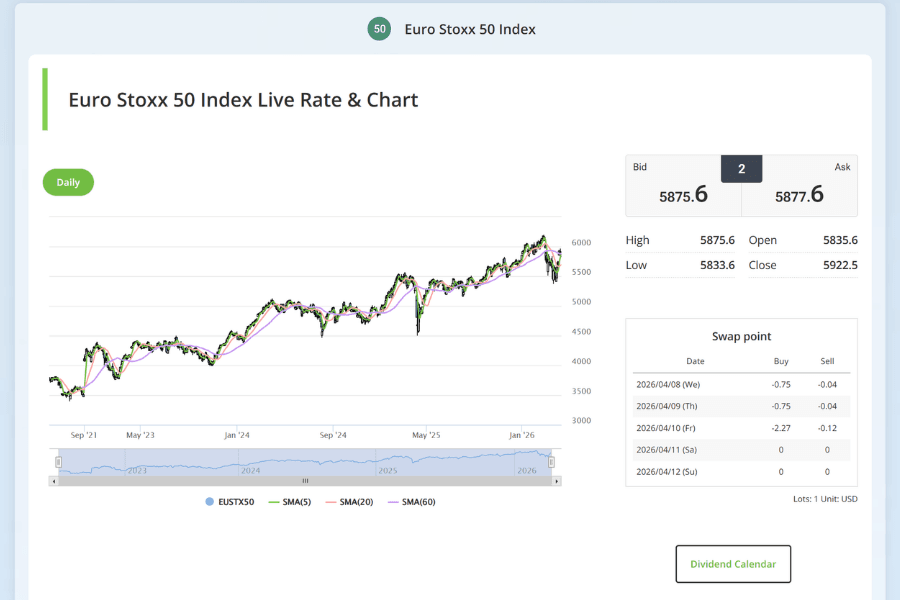
Task: Toggle the EUSTX50 series in the legend
Action: tap(237, 501)
